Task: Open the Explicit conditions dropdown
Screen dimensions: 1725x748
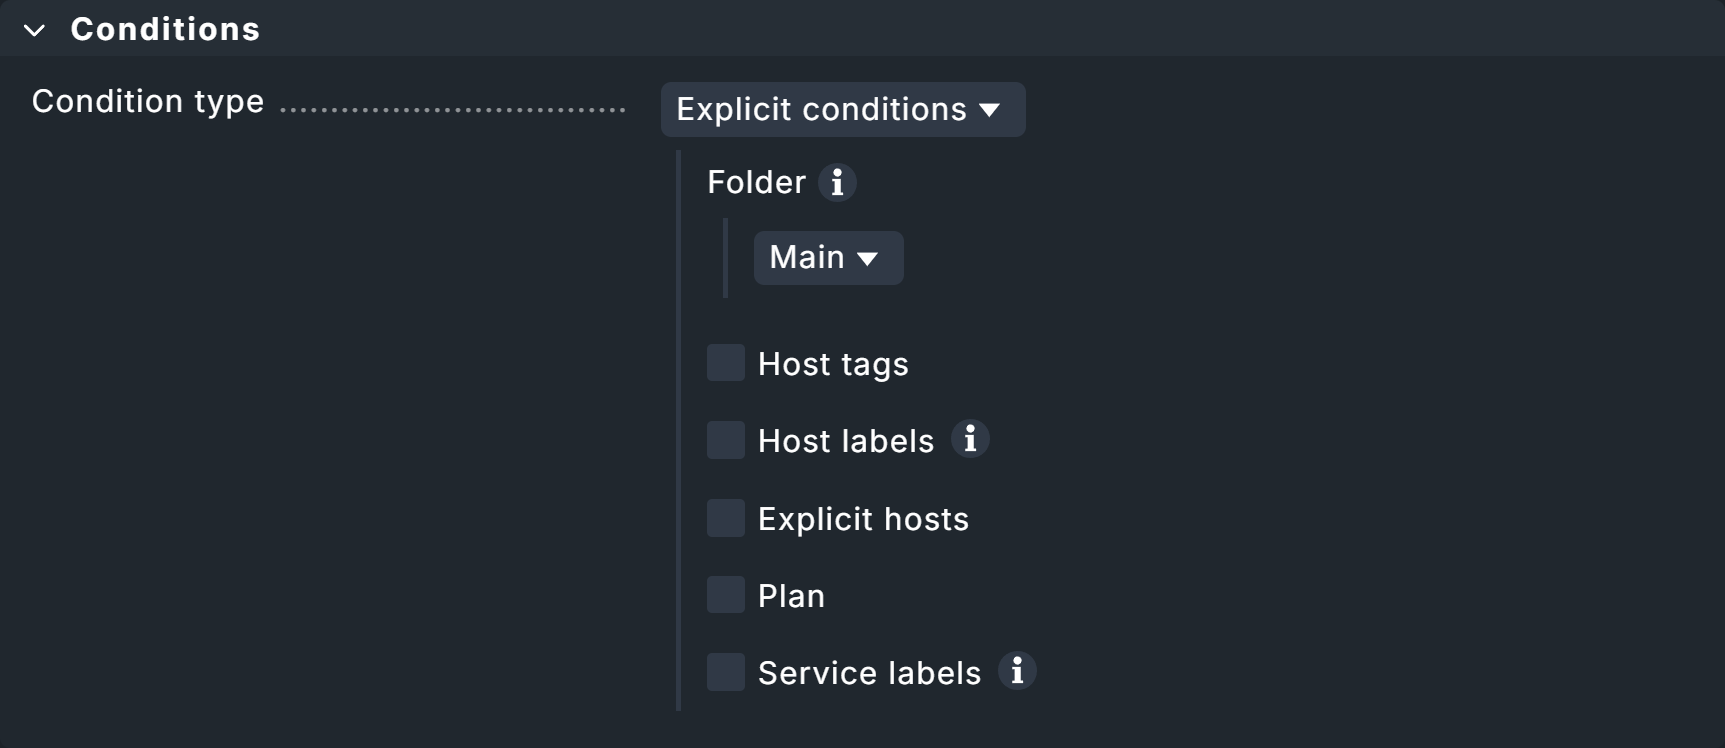Action: tap(842, 110)
